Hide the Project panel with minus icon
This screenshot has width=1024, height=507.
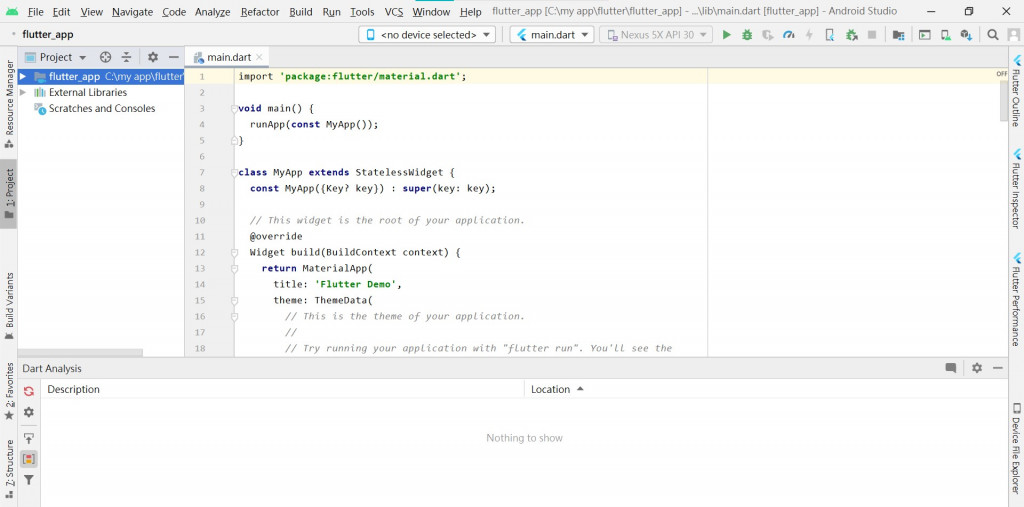(174, 57)
